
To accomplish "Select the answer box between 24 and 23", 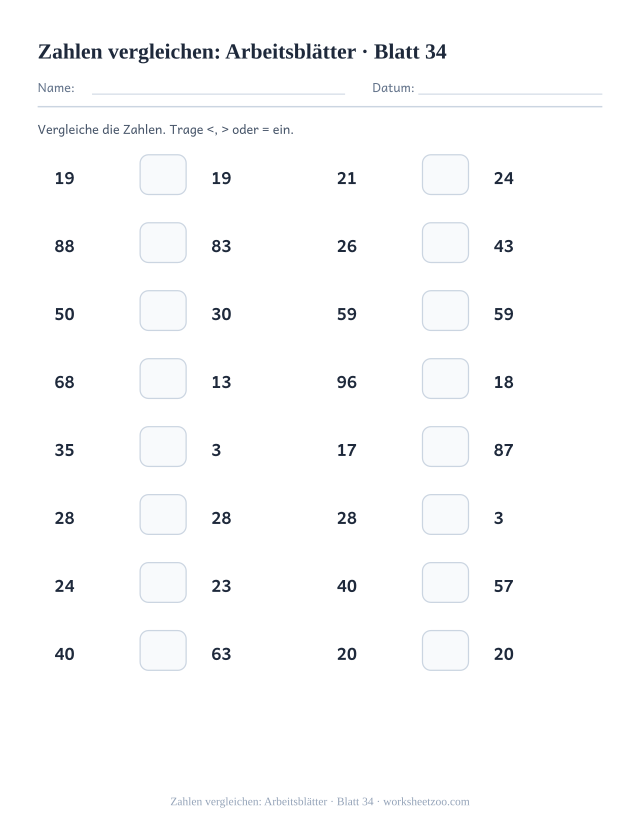I will [x=163, y=583].
